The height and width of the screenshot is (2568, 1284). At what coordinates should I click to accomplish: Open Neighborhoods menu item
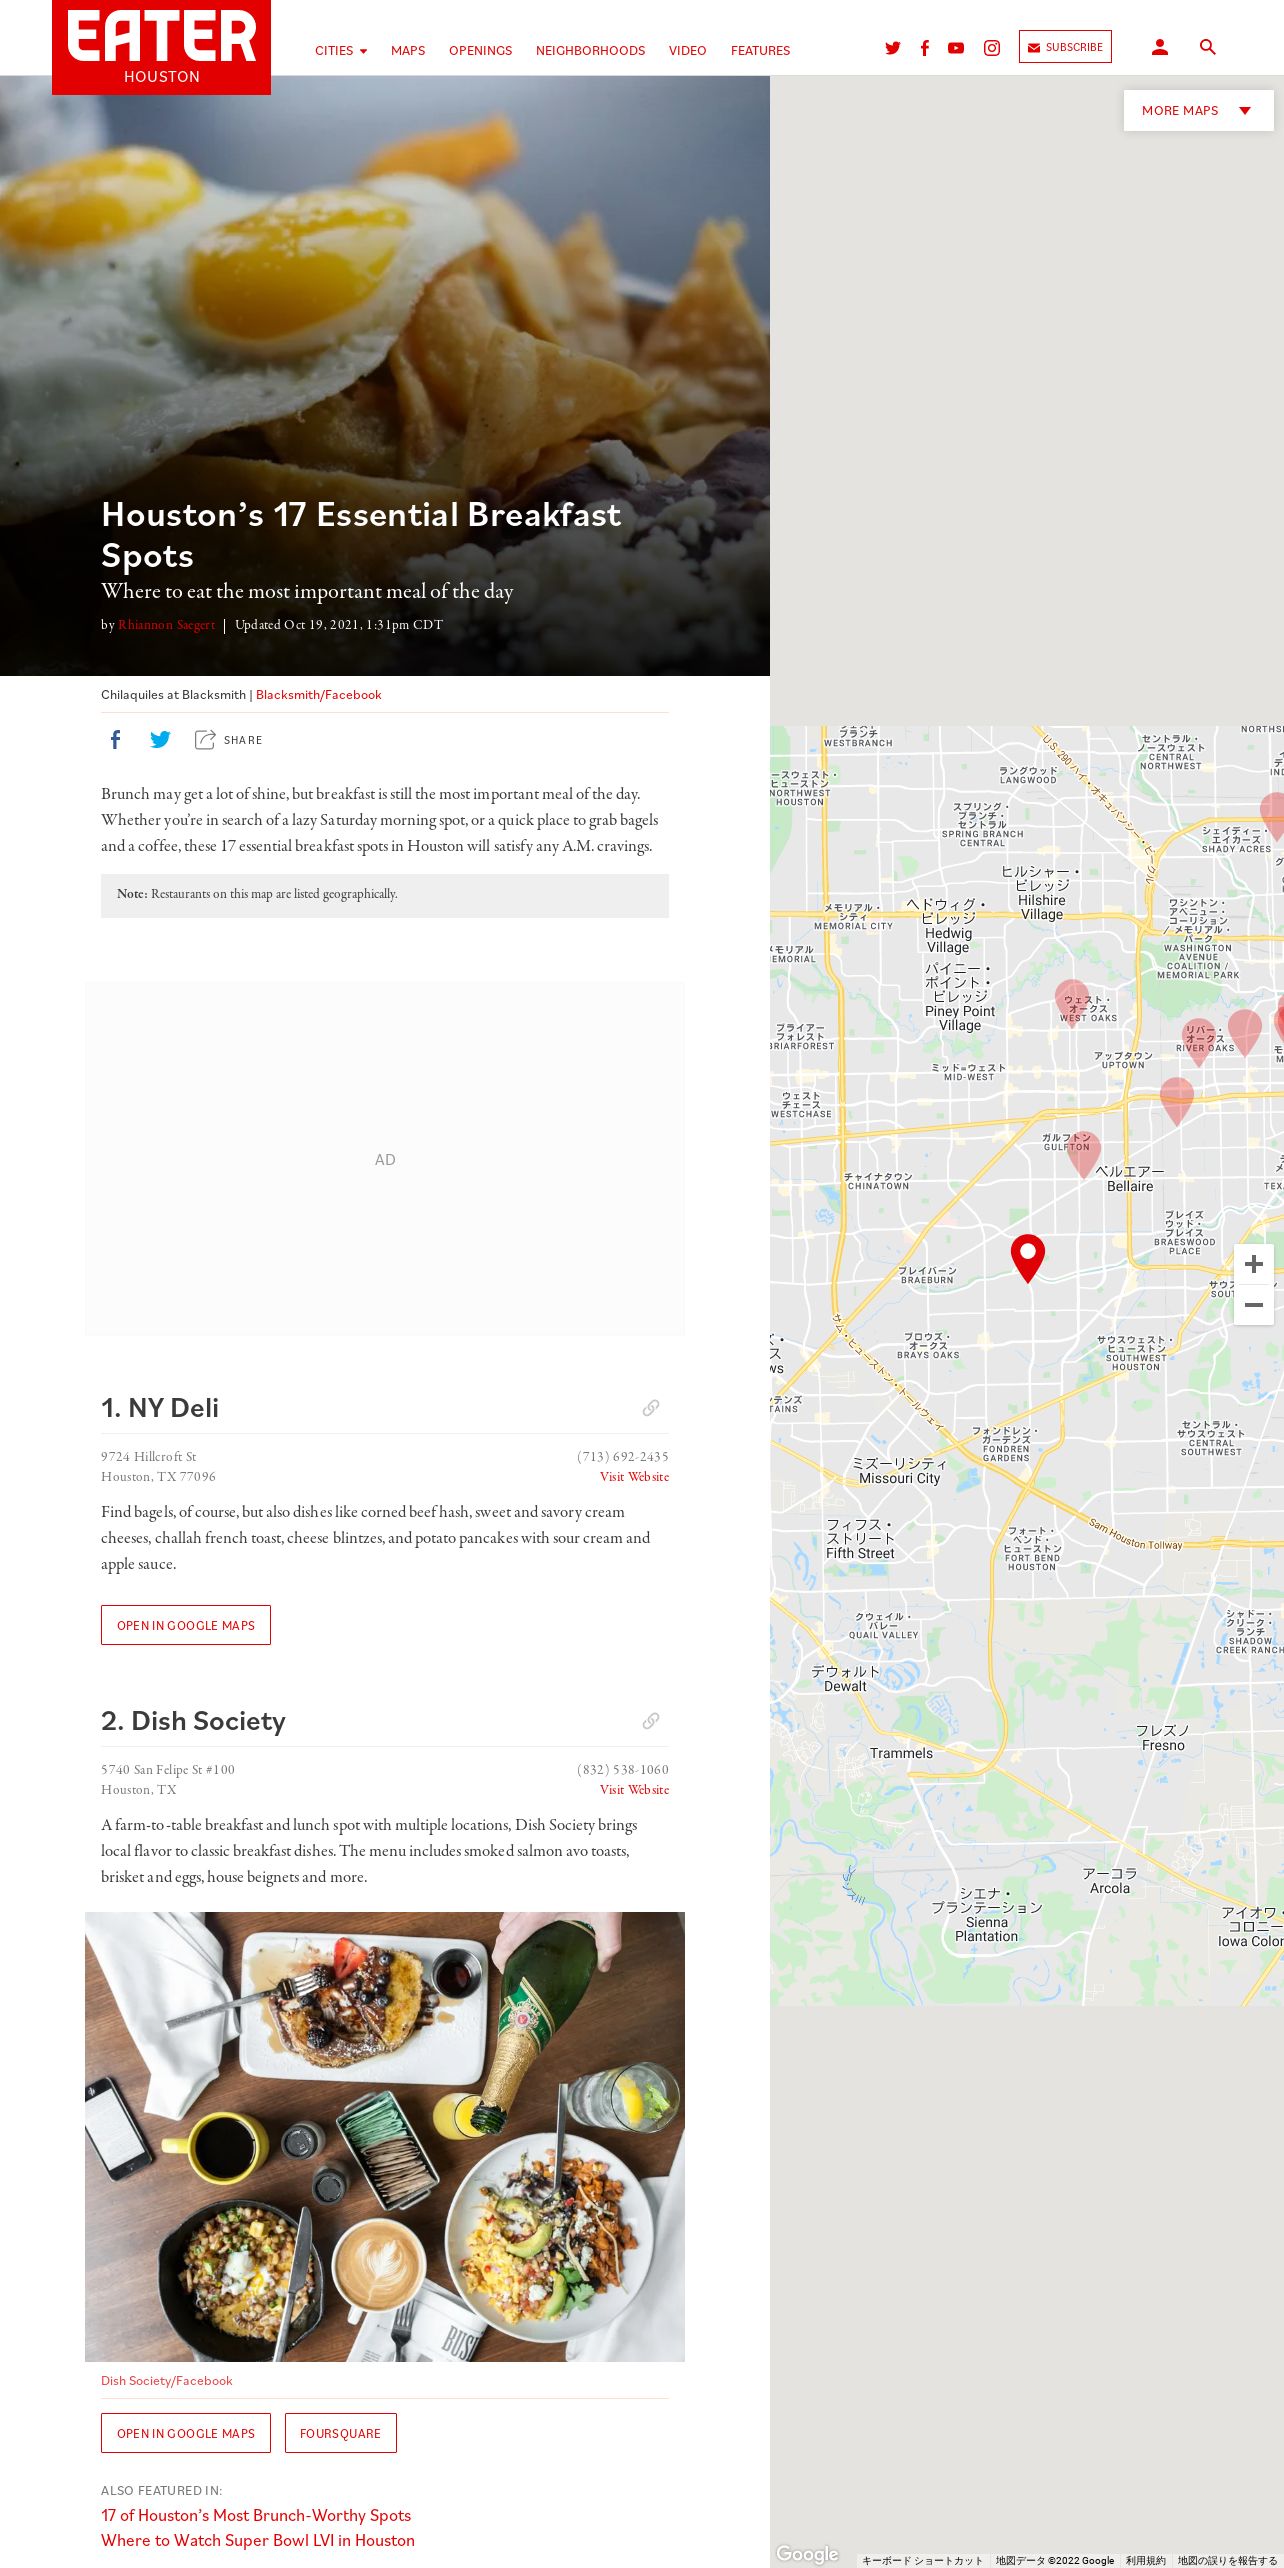click(590, 51)
